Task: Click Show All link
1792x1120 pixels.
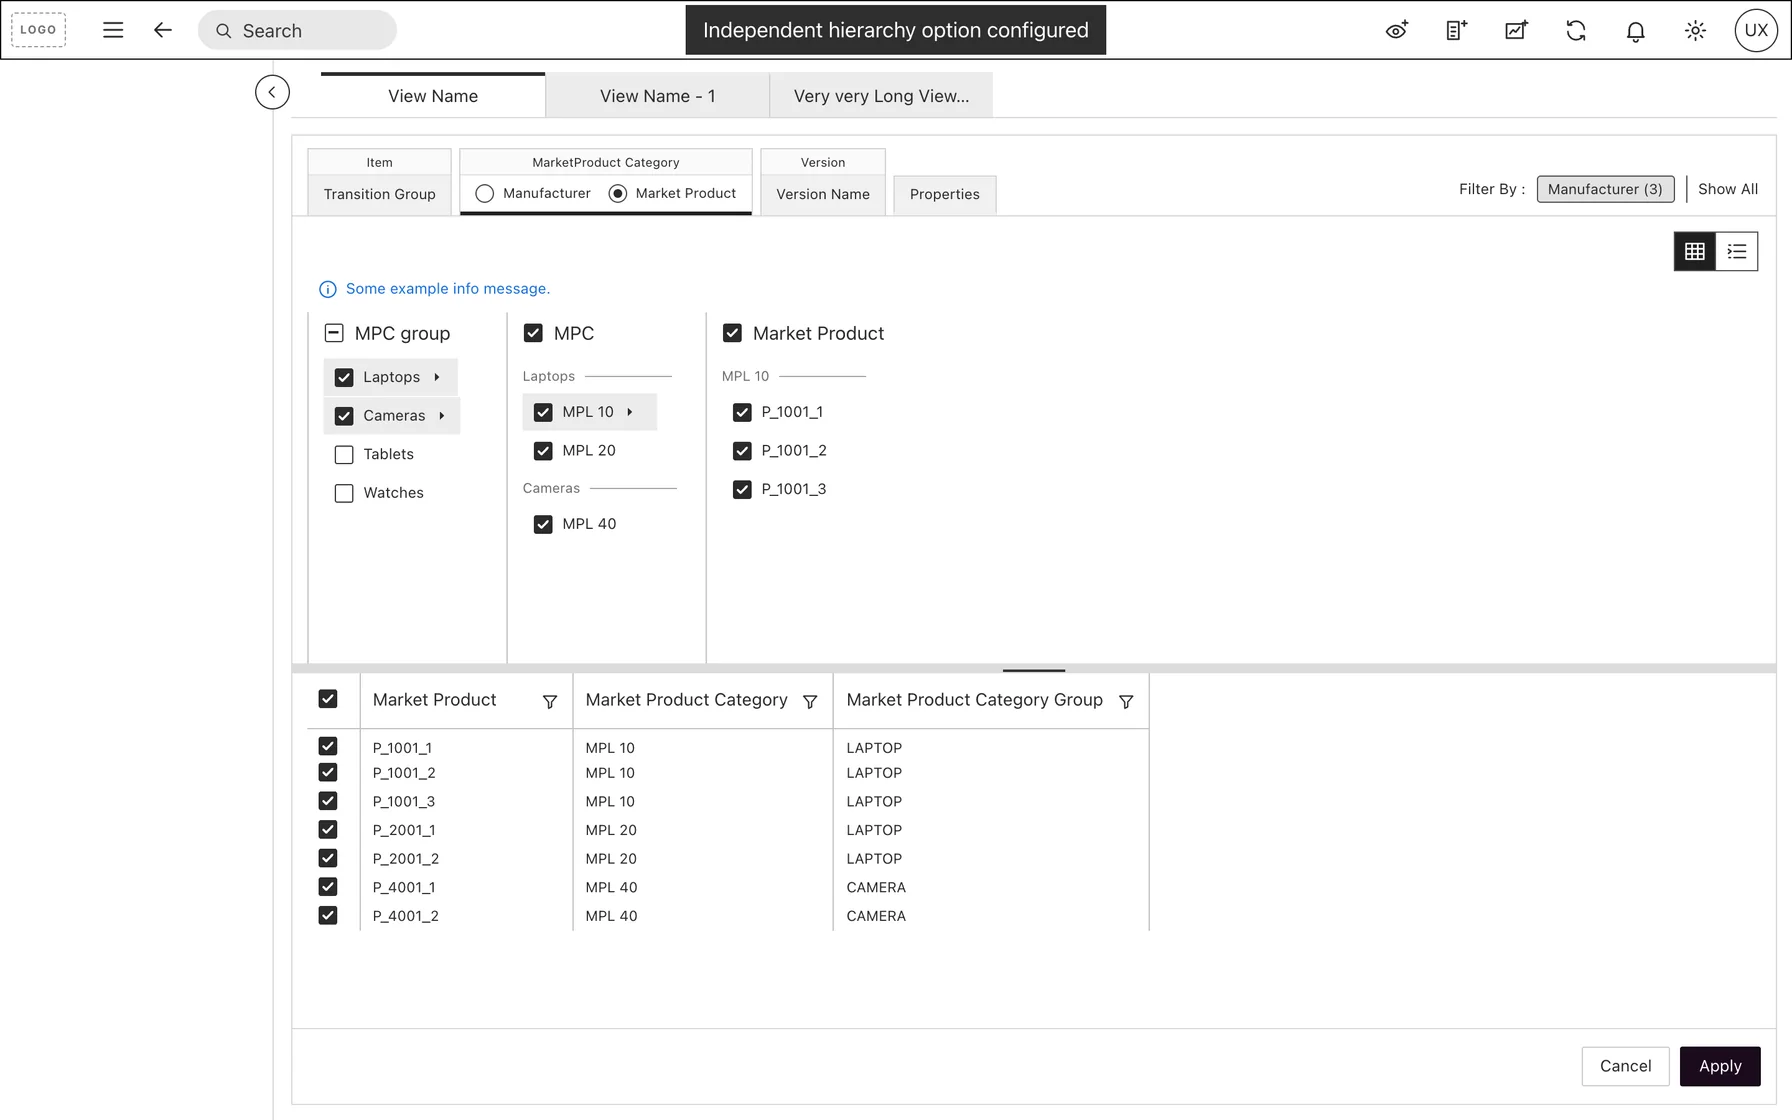Action: pos(1728,189)
